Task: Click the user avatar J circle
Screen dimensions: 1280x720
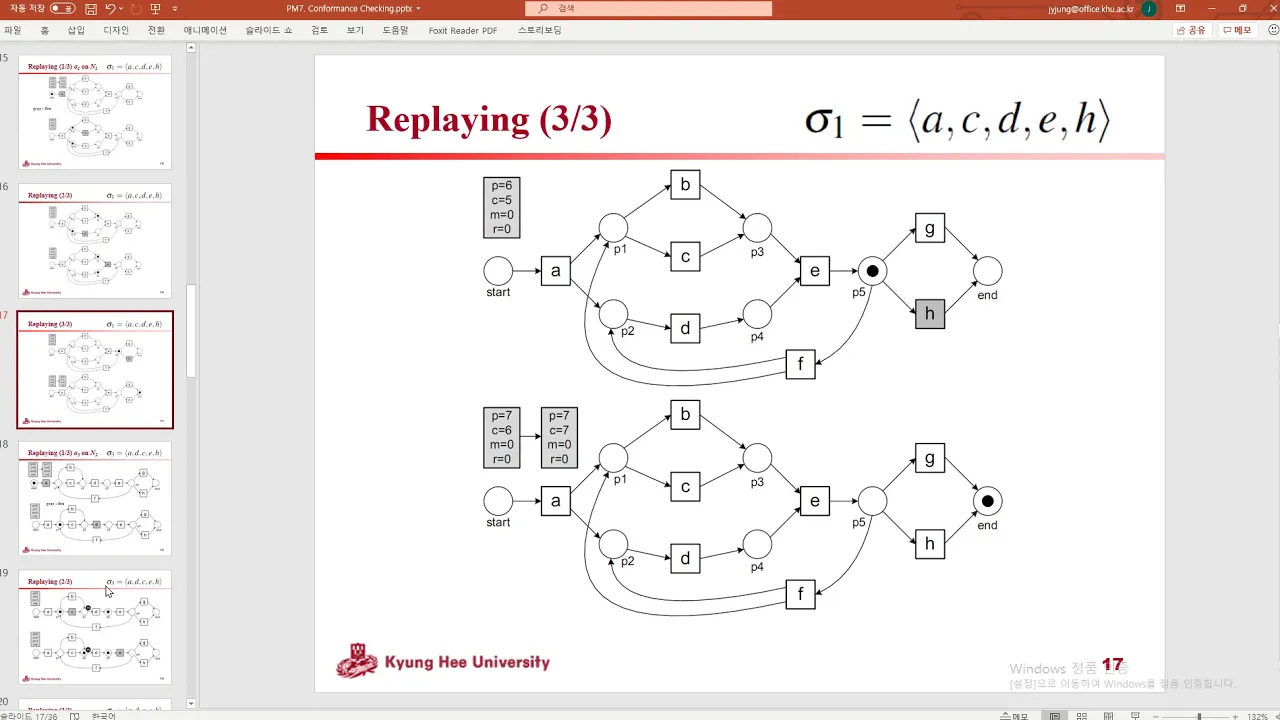Action: click(1149, 9)
